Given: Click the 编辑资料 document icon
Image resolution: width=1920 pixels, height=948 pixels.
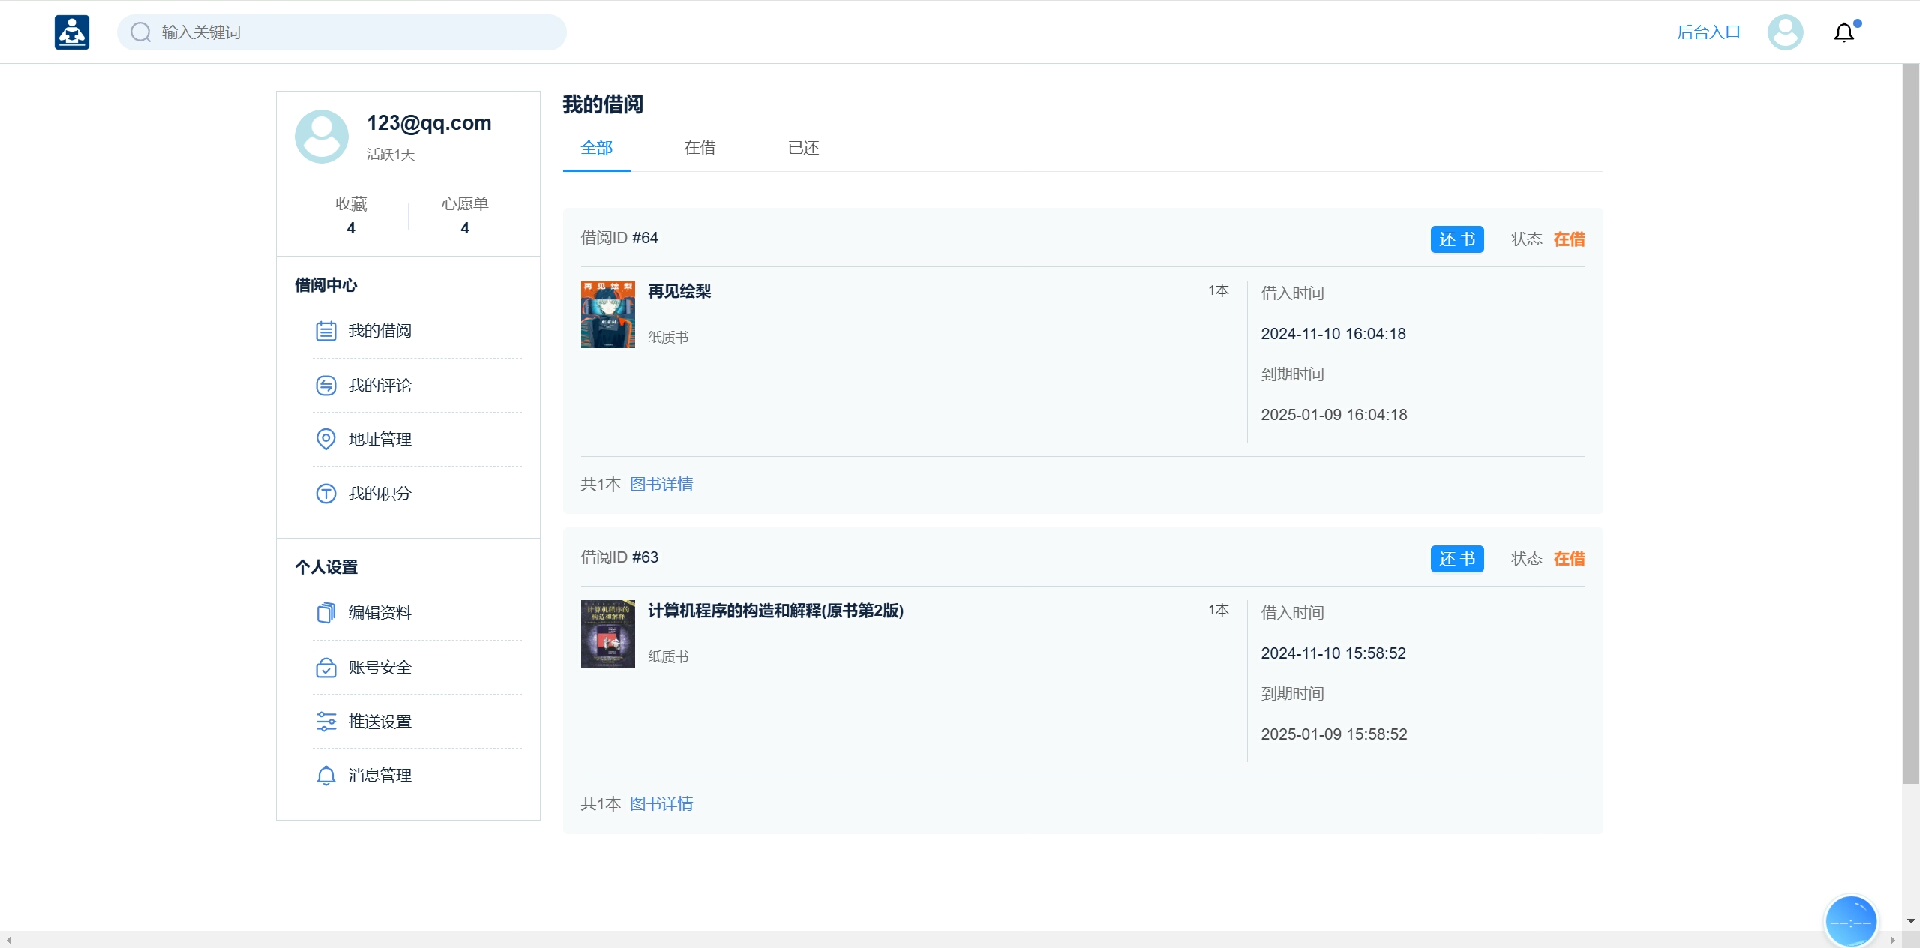Looking at the screenshot, I should (x=326, y=613).
